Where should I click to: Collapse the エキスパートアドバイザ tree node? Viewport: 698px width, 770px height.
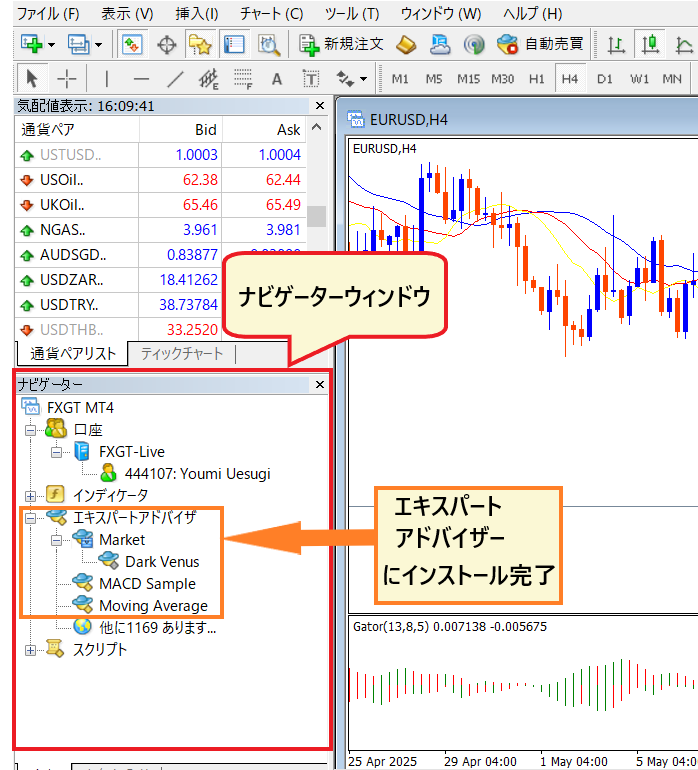click(x=30, y=518)
